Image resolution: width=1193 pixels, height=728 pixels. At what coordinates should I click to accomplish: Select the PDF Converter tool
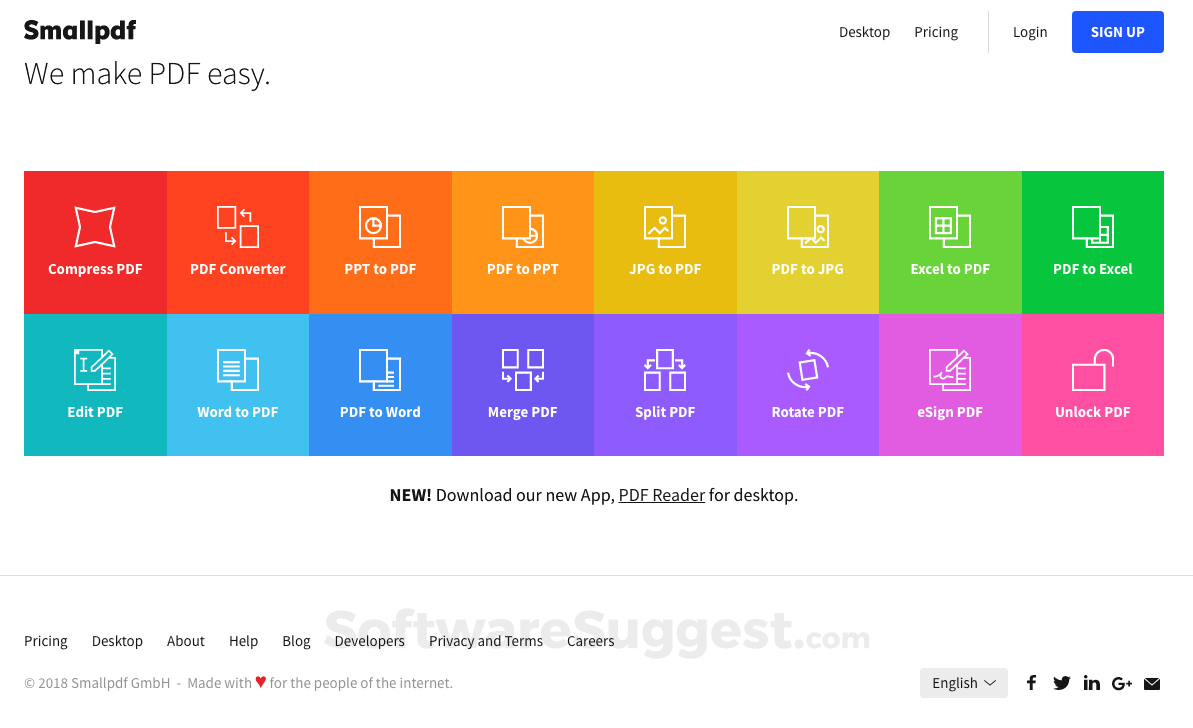click(x=237, y=242)
